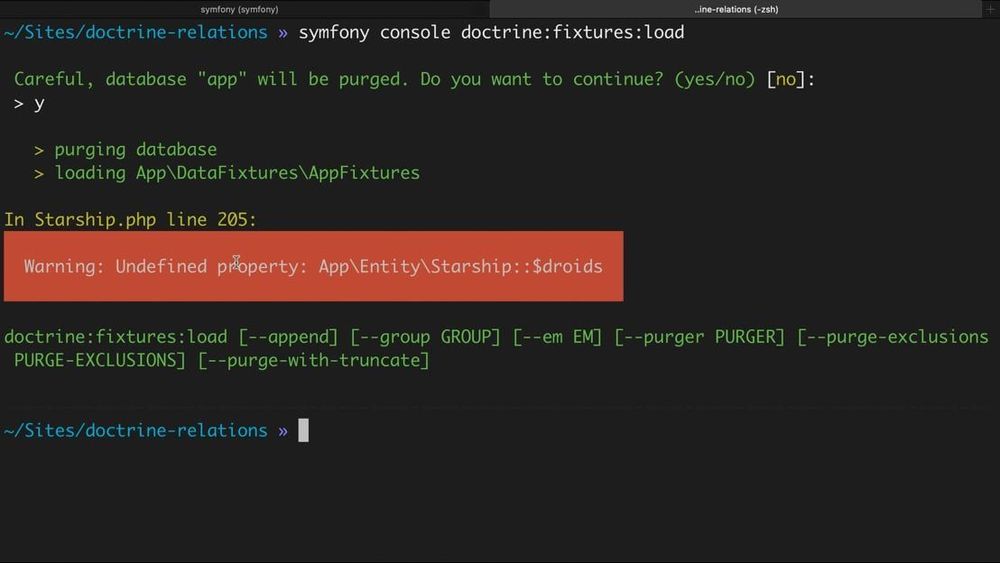Screen dimensions: 1000x563
Task: Click the [--append] option in usage text
Action: [288, 337]
